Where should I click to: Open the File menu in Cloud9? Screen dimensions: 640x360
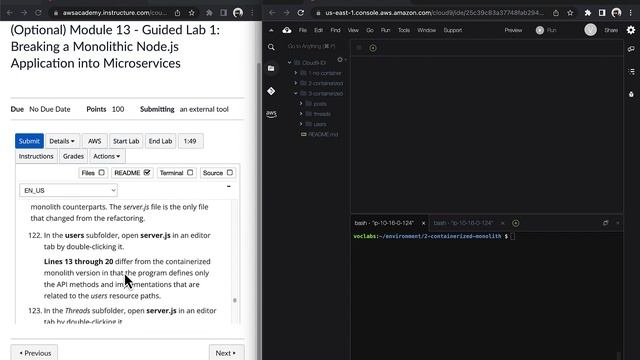pos(302,30)
